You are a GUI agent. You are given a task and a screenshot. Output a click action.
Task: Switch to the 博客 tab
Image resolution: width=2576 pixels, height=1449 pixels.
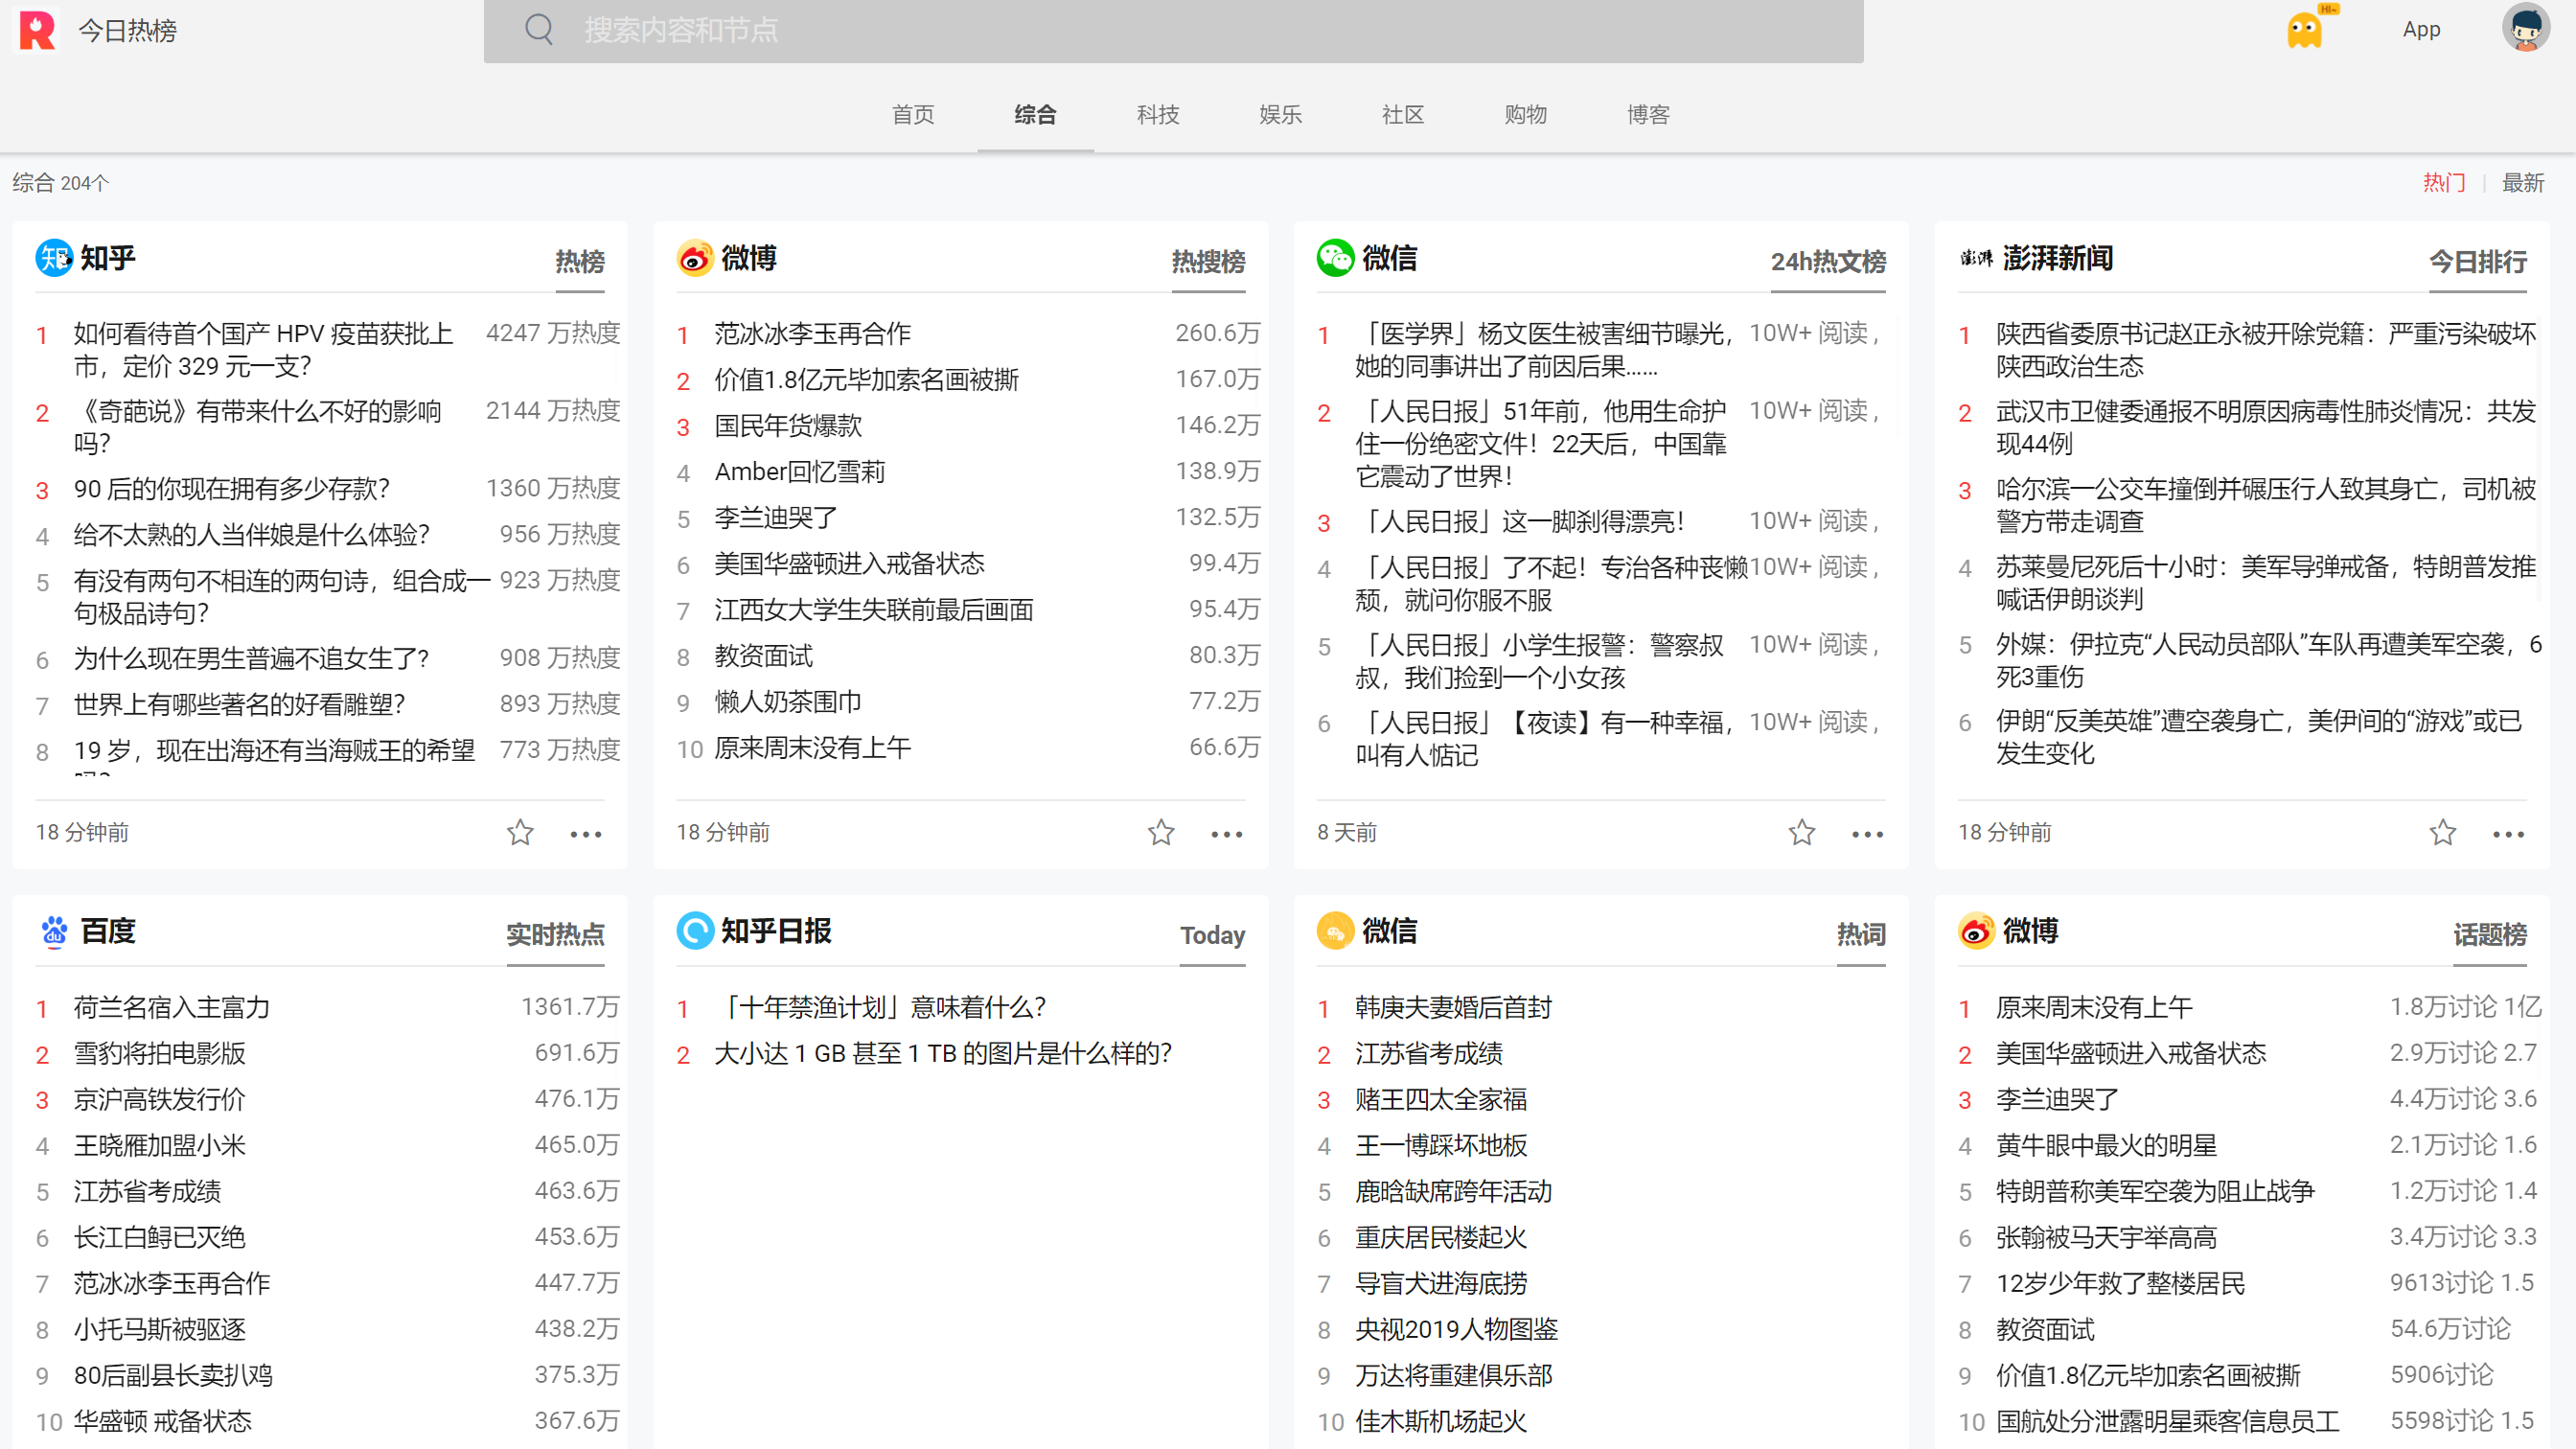(1648, 115)
